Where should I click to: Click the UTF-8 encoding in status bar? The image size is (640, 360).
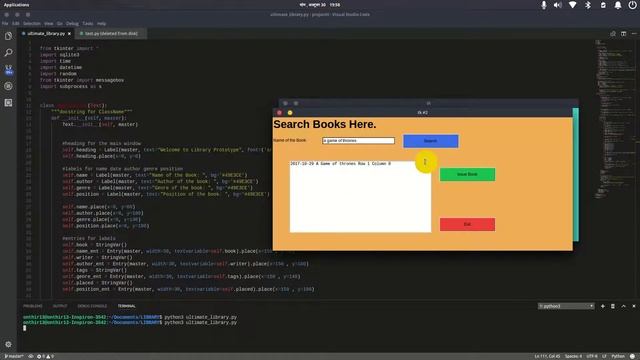click(x=592, y=356)
